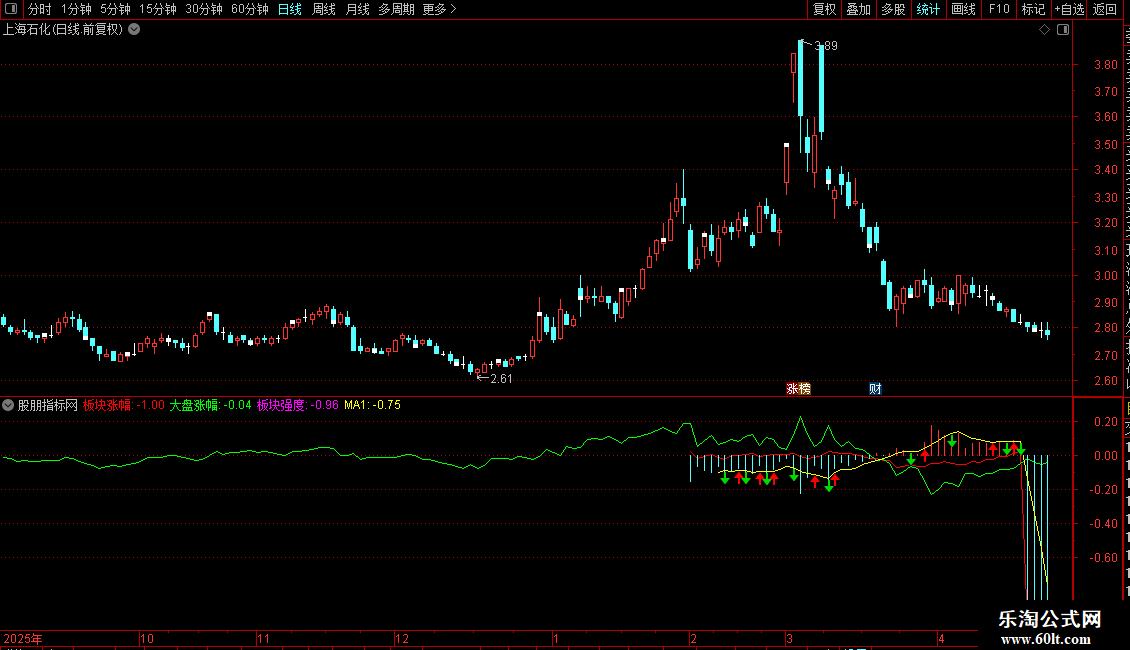Click the 3.89 high price label

(x=826, y=45)
